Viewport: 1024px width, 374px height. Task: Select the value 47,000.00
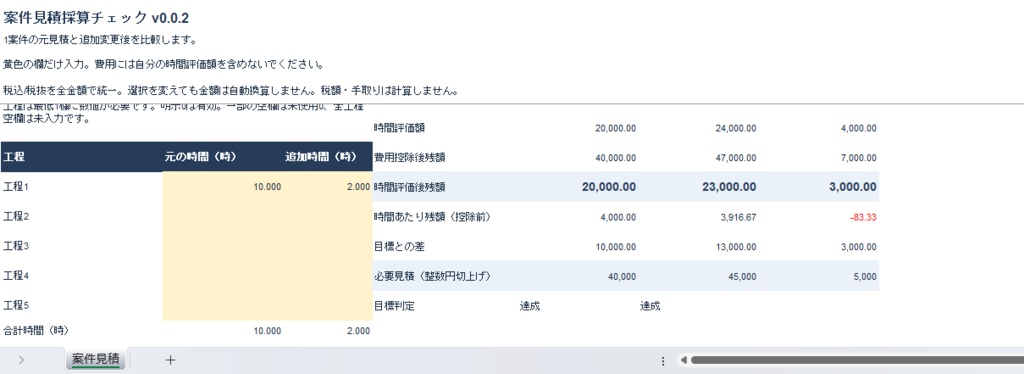point(735,157)
